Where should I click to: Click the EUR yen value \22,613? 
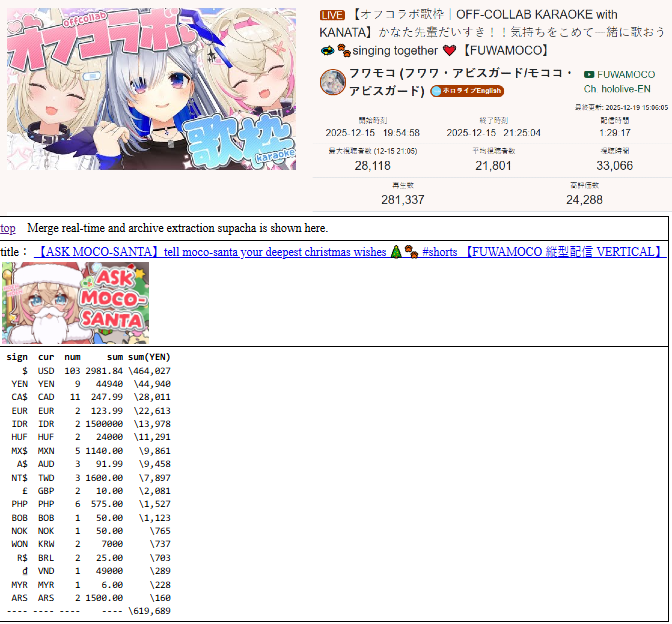[152, 411]
